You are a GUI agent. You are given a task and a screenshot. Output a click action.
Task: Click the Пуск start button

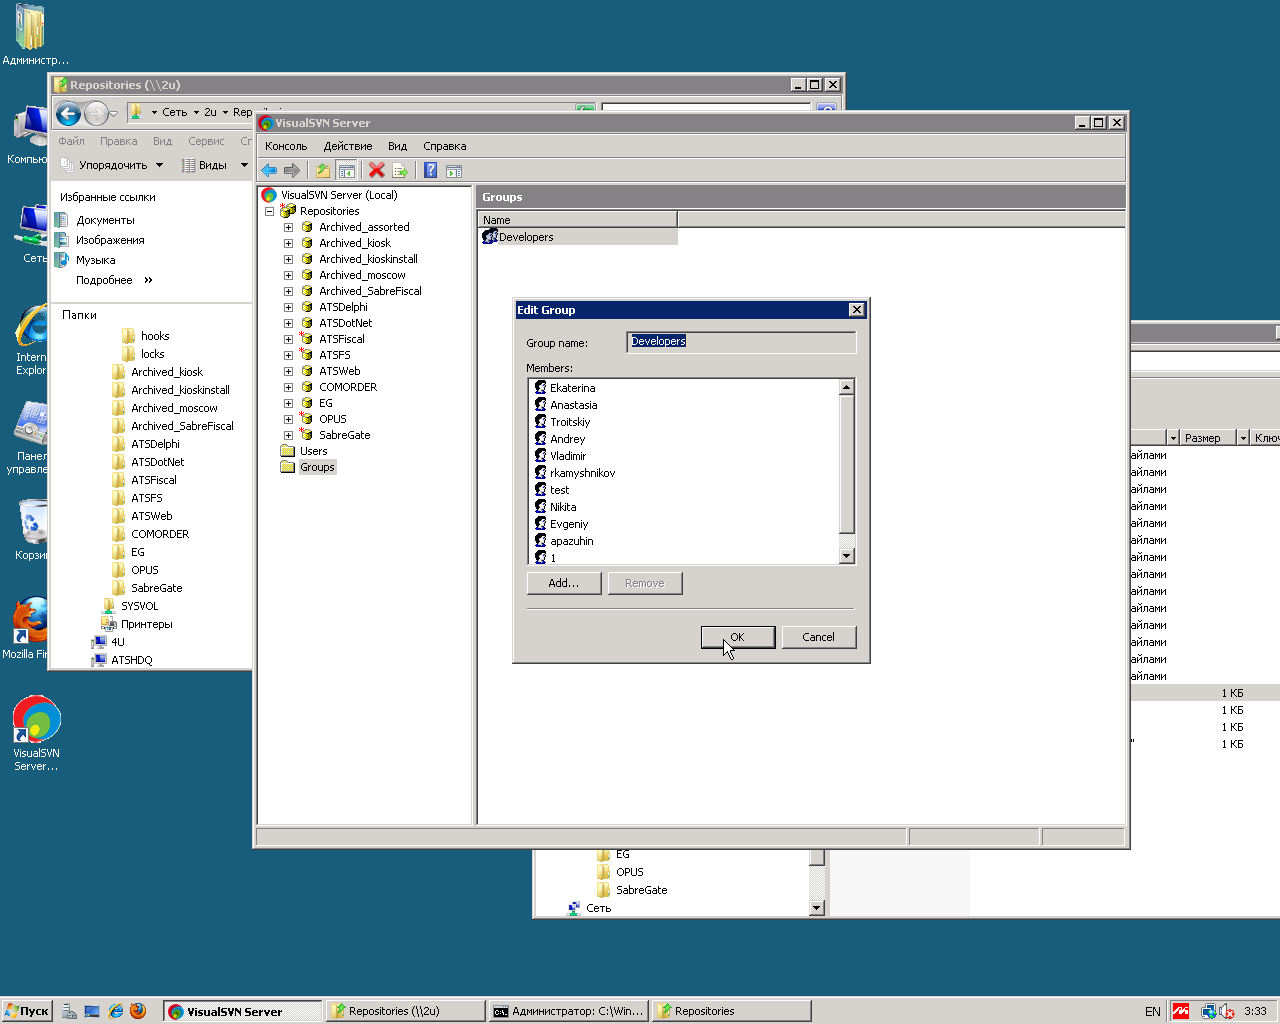(27, 1011)
